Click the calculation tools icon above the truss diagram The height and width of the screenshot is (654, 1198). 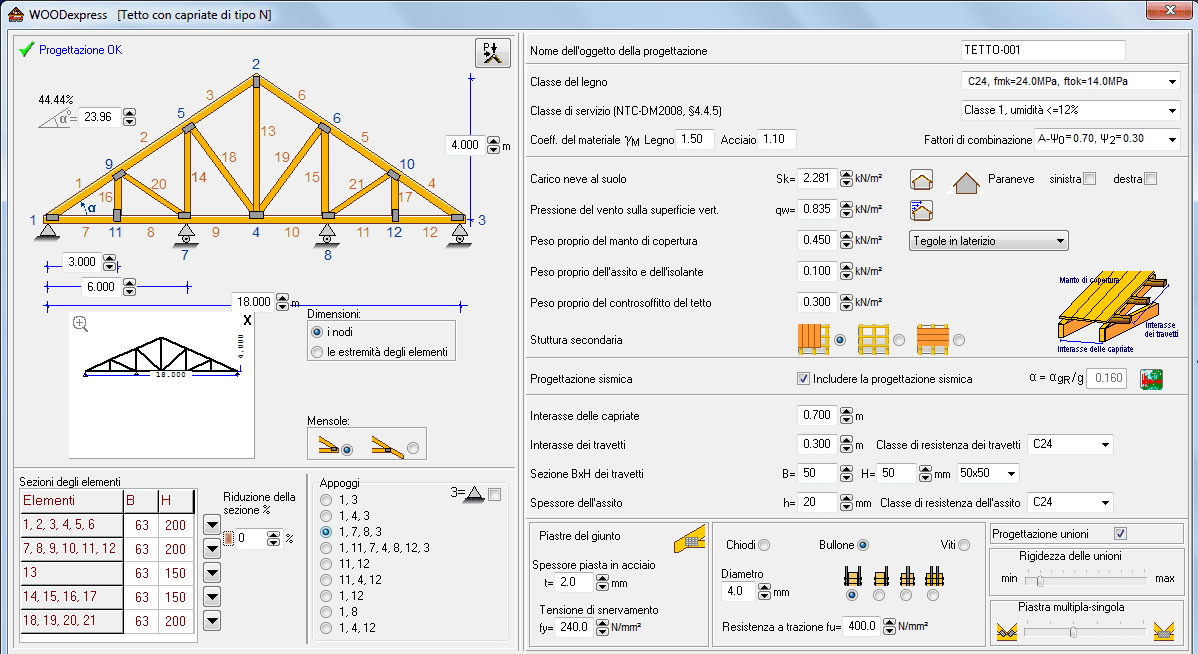coord(492,53)
